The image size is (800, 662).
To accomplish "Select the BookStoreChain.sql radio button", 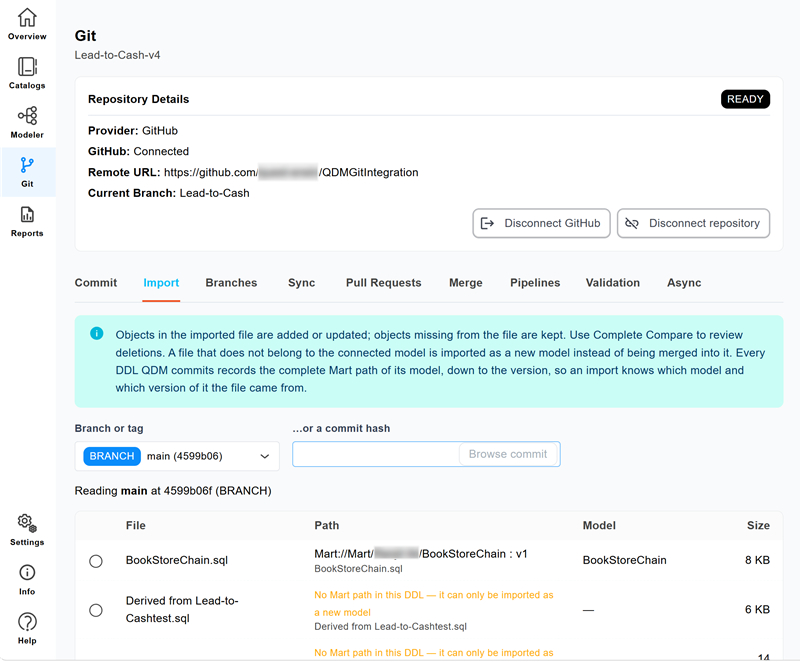I will [96, 561].
